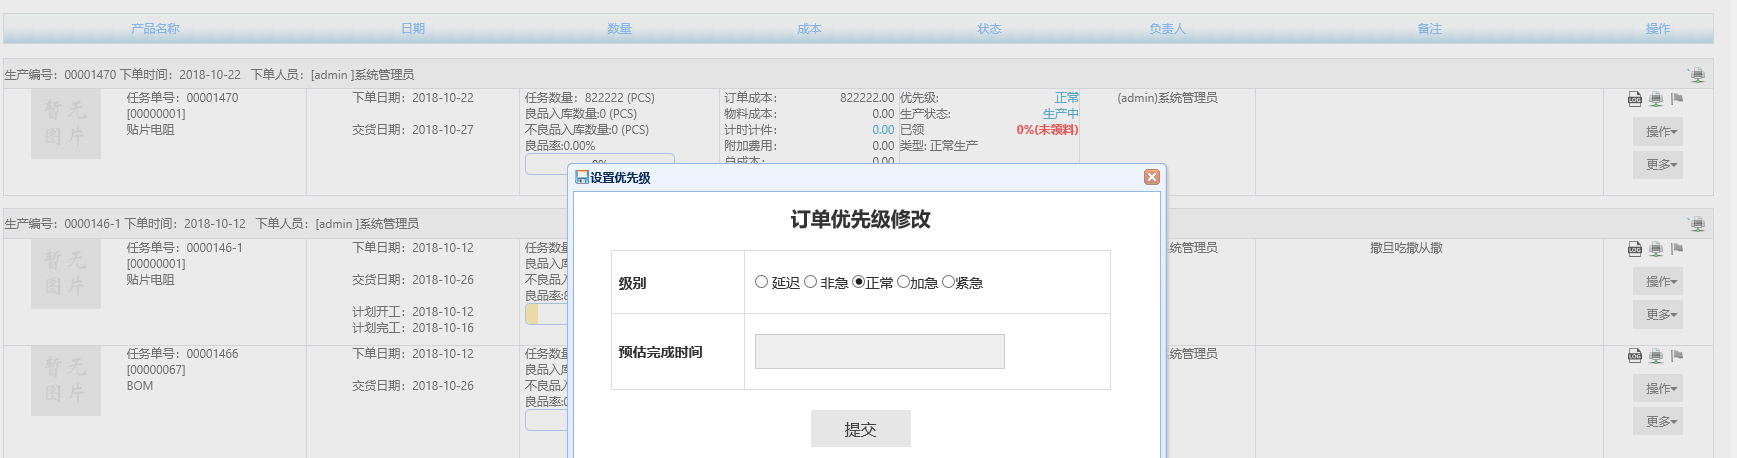Choose the 加急 priority level
Image resolution: width=1737 pixels, height=458 pixels.
point(904,282)
